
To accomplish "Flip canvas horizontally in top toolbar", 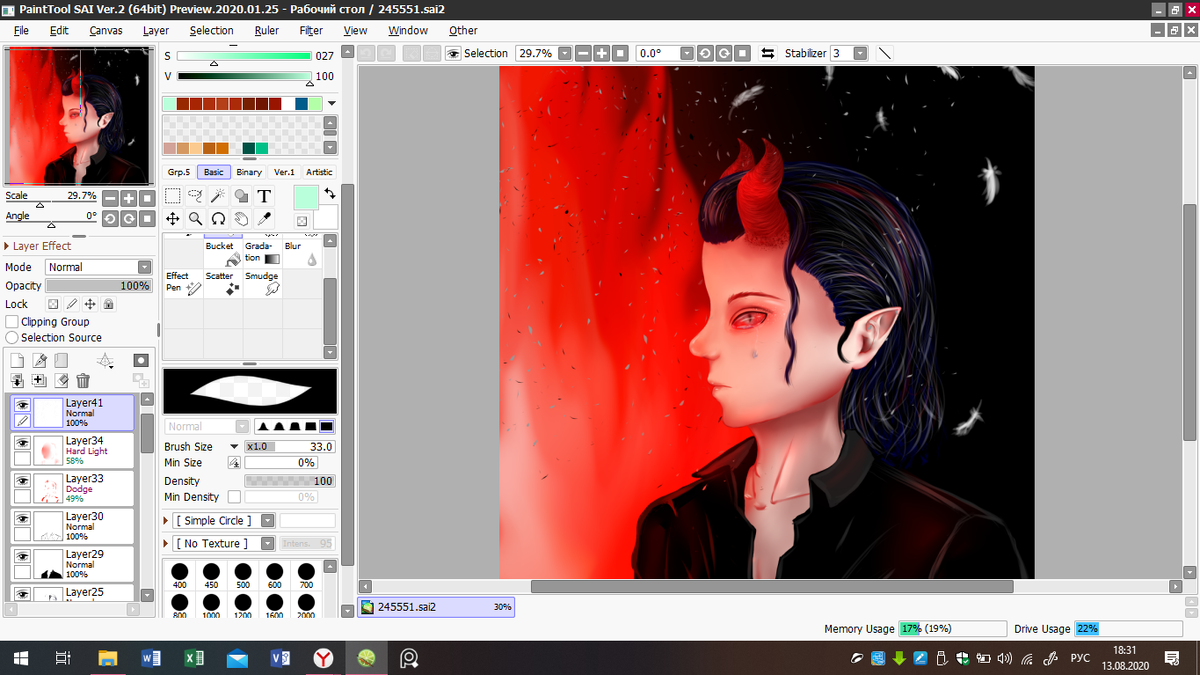I will [768, 53].
